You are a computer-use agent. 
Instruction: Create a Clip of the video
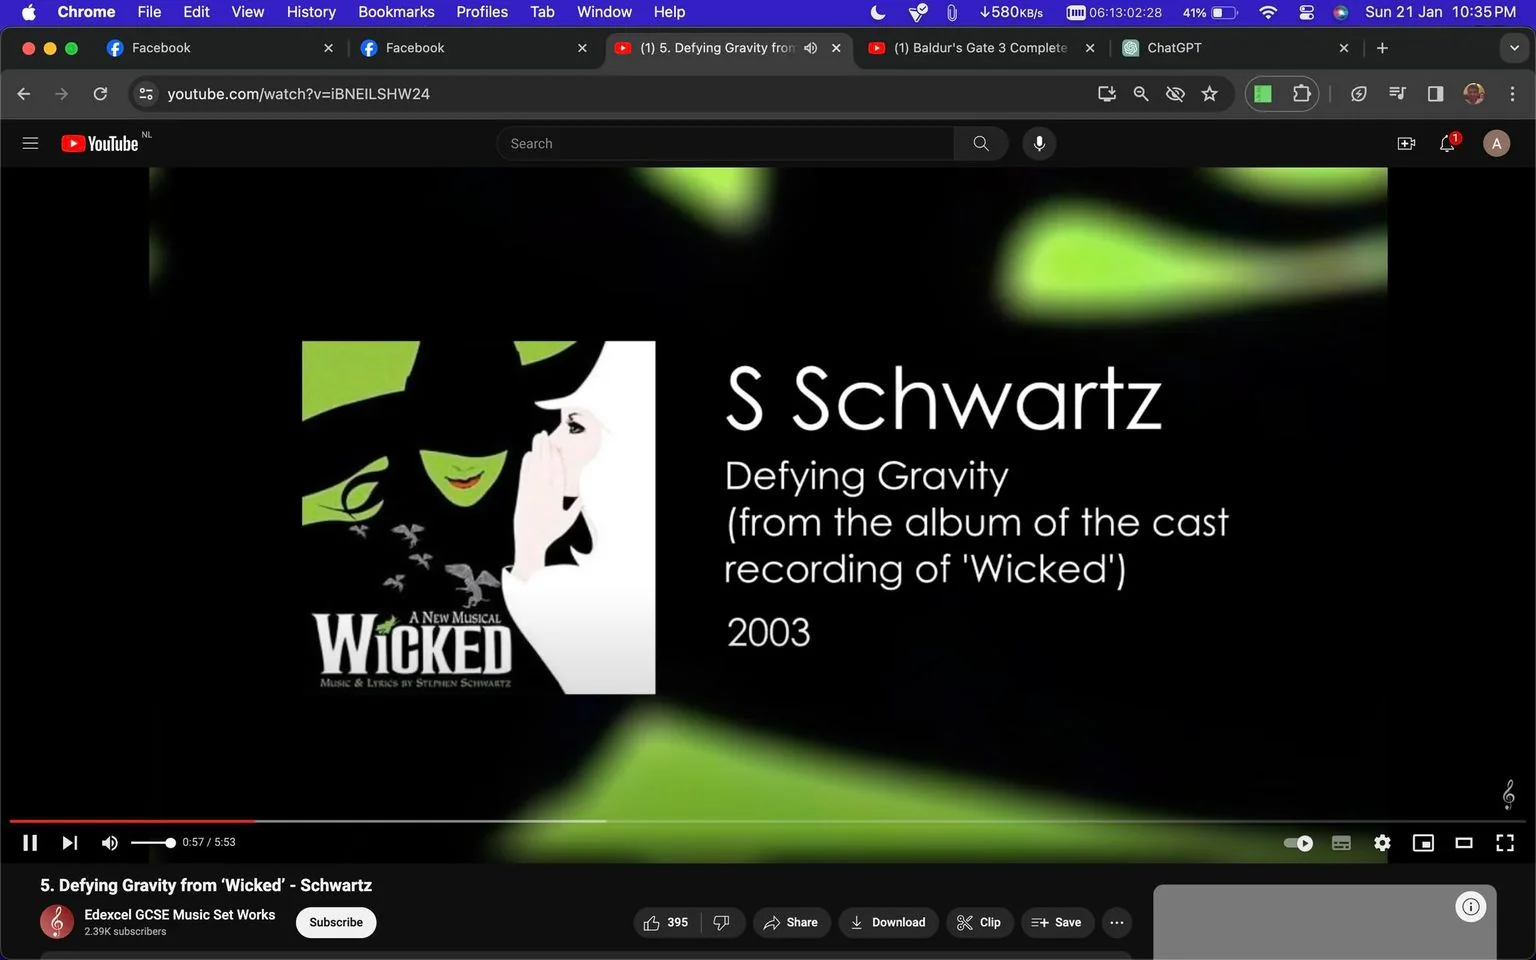point(979,922)
